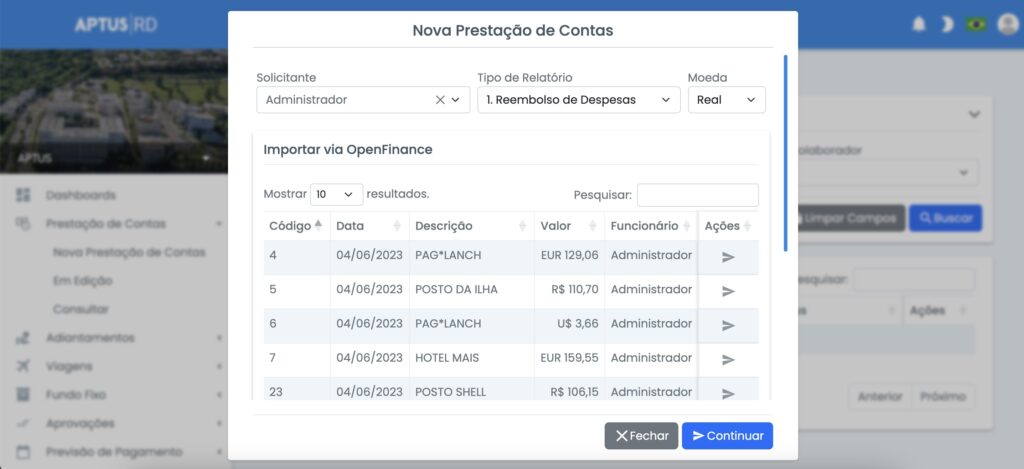Click send icon for HOTEL MAIS row
The height and width of the screenshot is (469, 1024).
[x=728, y=359]
